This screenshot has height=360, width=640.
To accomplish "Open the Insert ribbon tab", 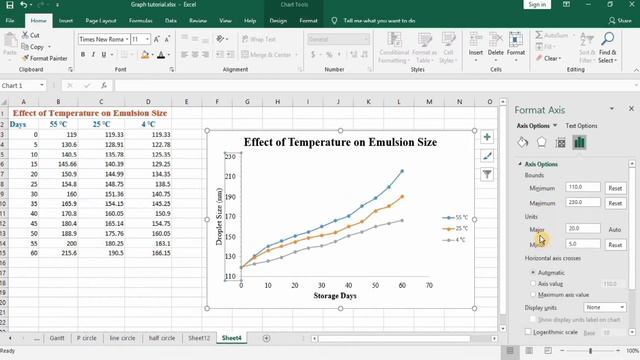I will [66, 20].
